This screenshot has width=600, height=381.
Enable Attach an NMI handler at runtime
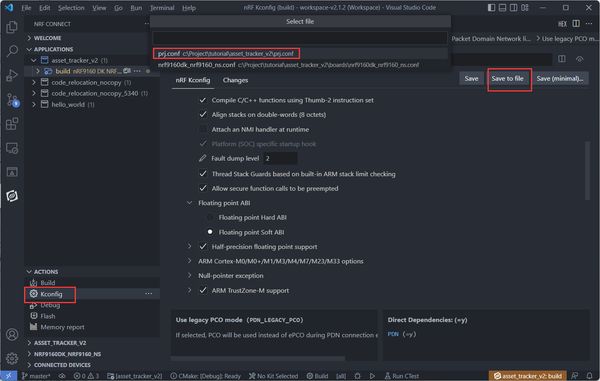[203, 129]
